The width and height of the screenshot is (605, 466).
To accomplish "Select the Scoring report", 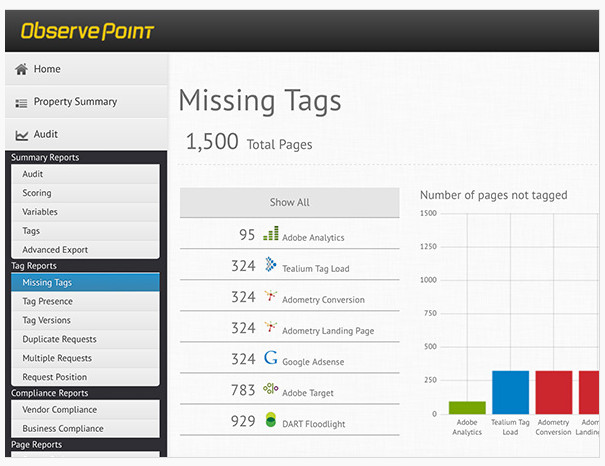I will tap(85, 193).
